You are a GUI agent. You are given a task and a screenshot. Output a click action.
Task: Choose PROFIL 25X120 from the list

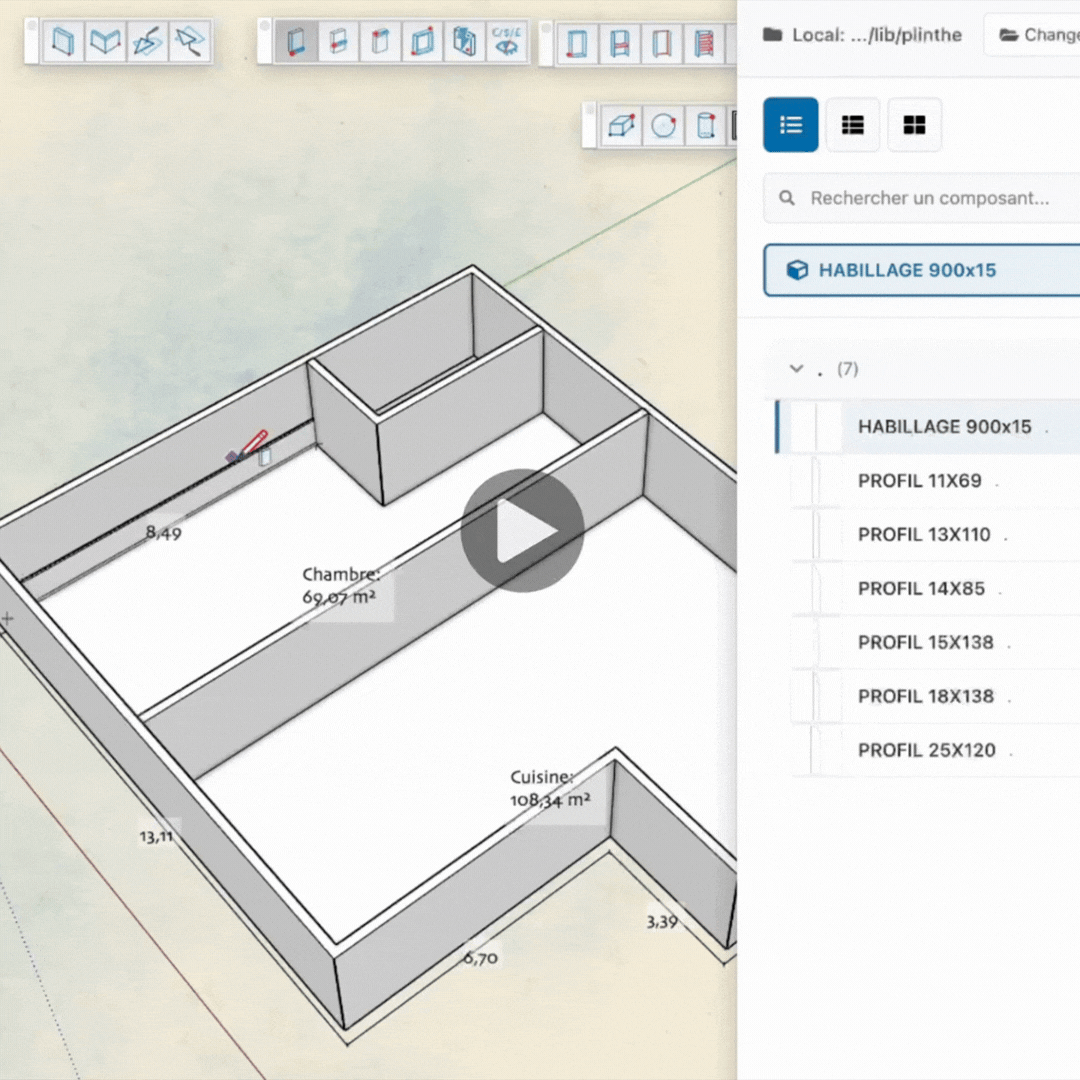point(926,751)
